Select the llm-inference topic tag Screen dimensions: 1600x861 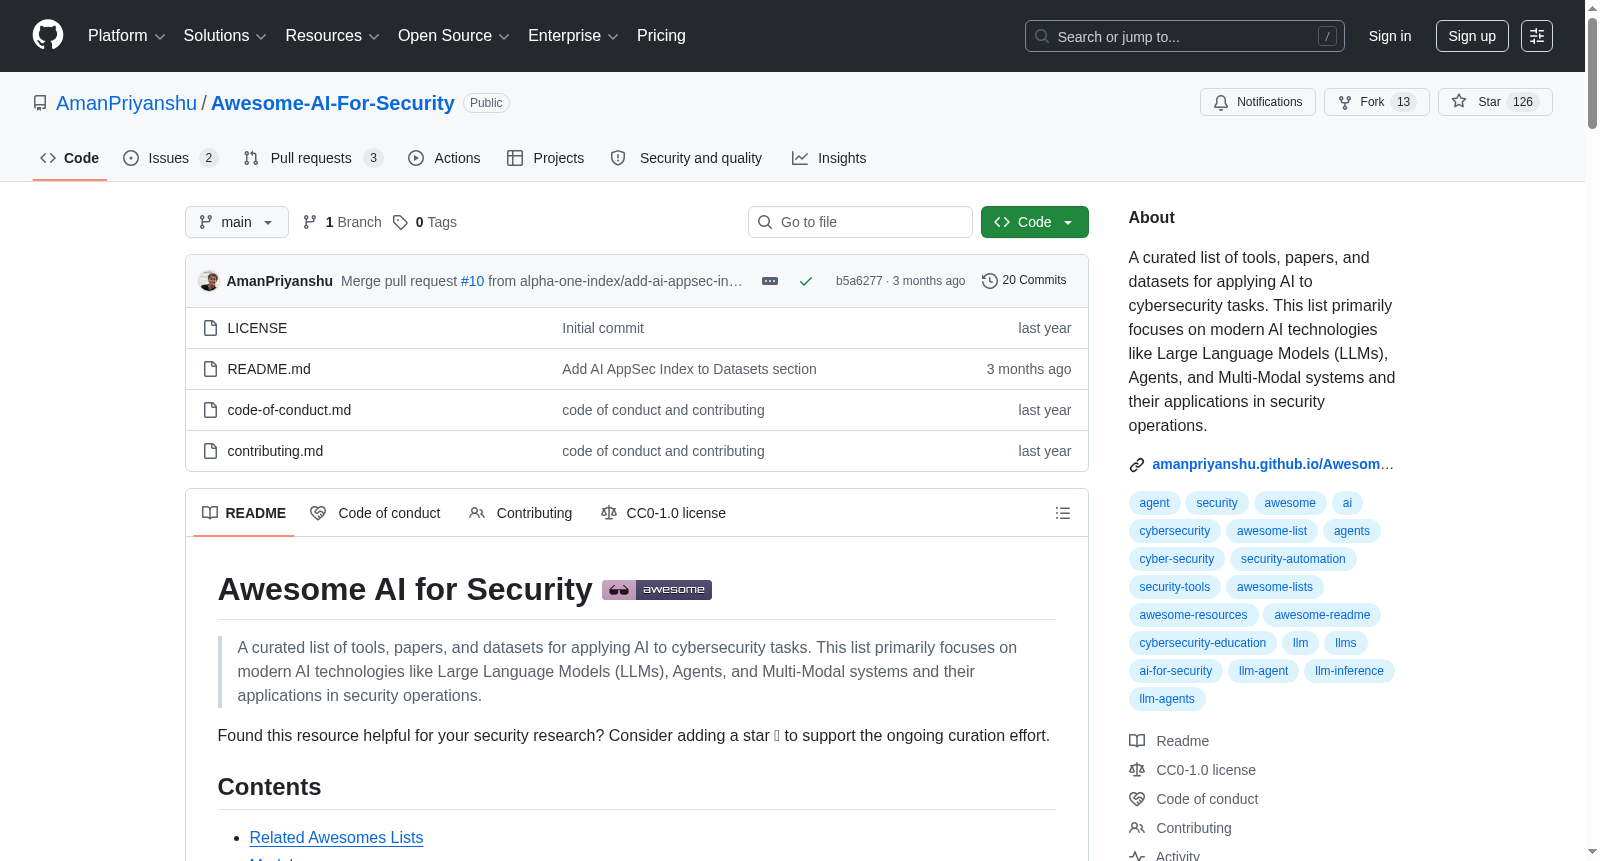1349,671
